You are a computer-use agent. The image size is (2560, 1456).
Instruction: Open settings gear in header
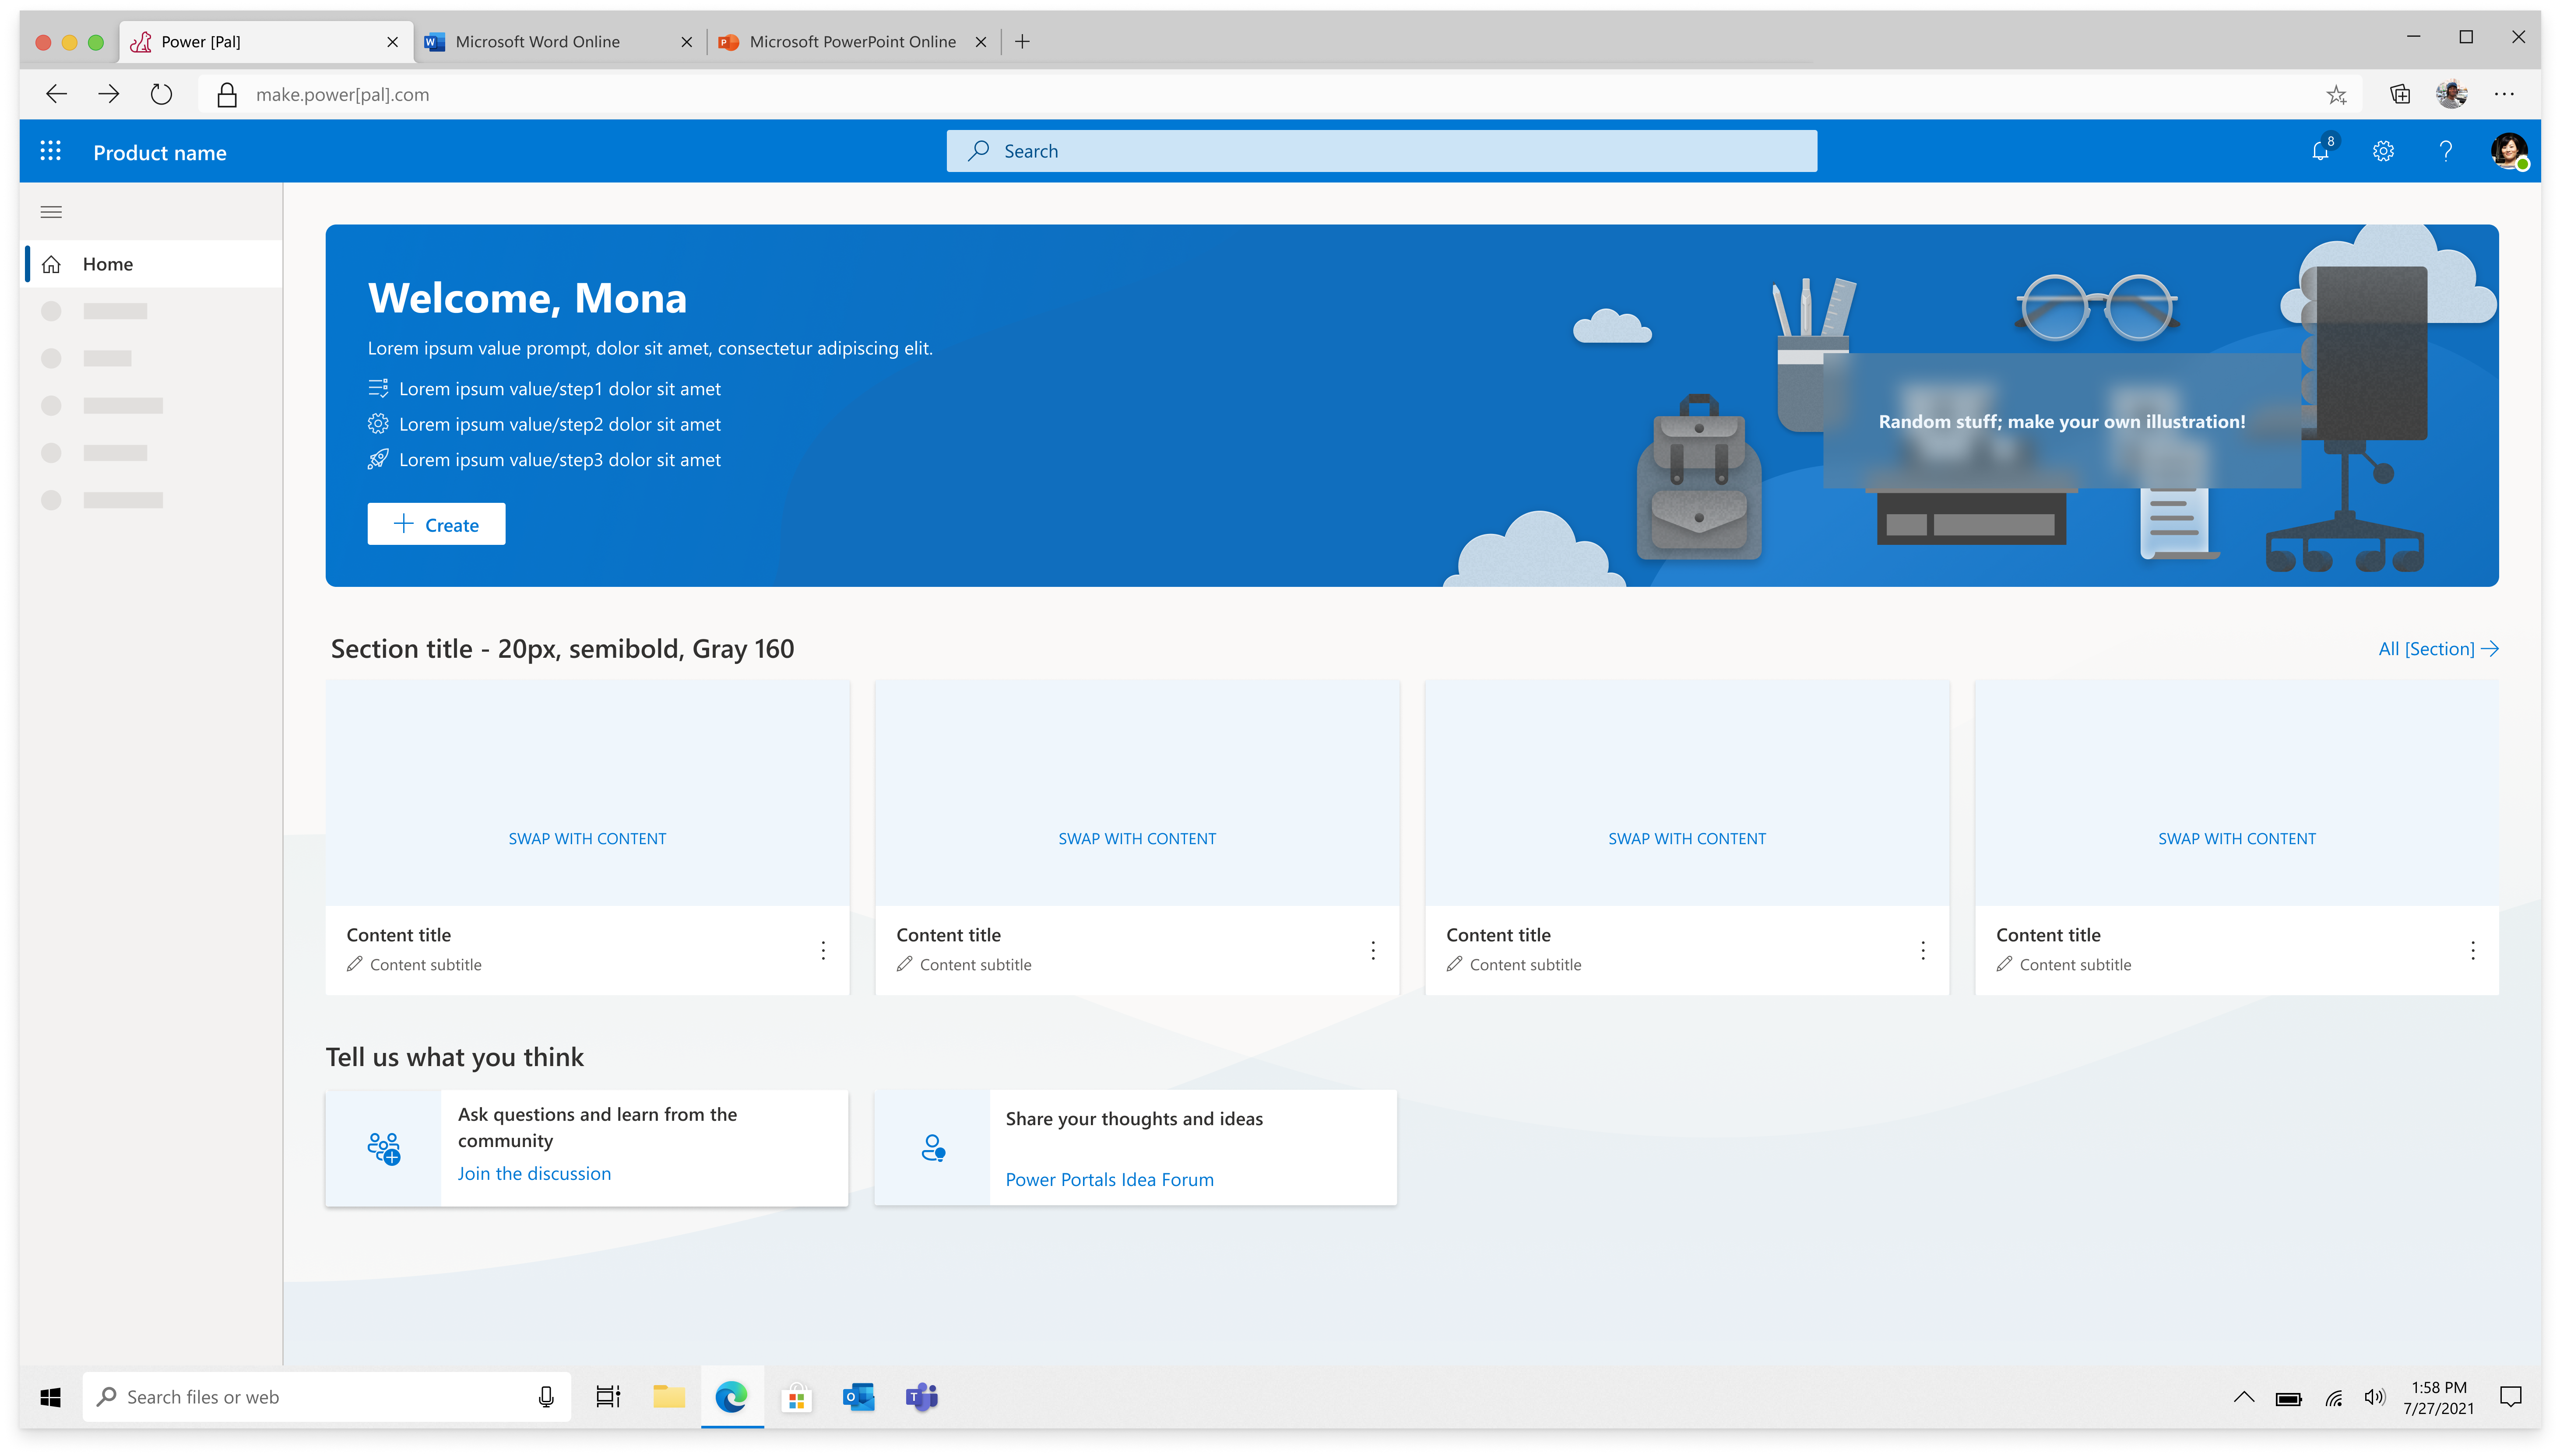(2383, 151)
